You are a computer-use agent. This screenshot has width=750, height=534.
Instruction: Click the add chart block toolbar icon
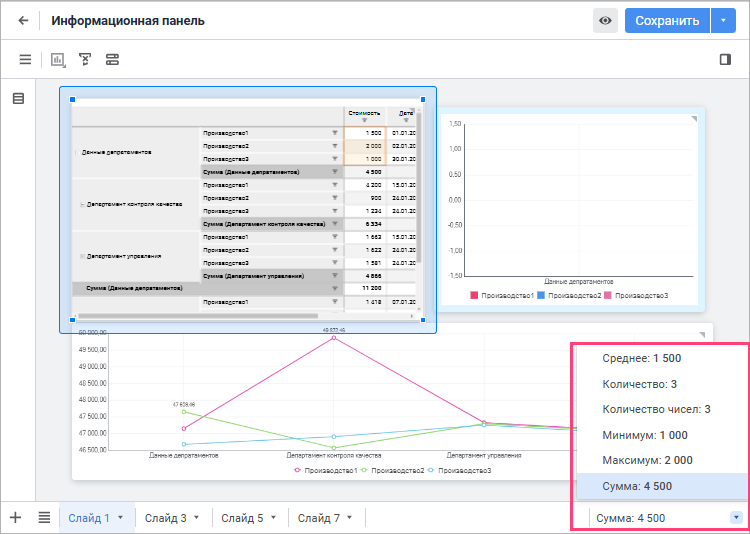[x=58, y=60]
